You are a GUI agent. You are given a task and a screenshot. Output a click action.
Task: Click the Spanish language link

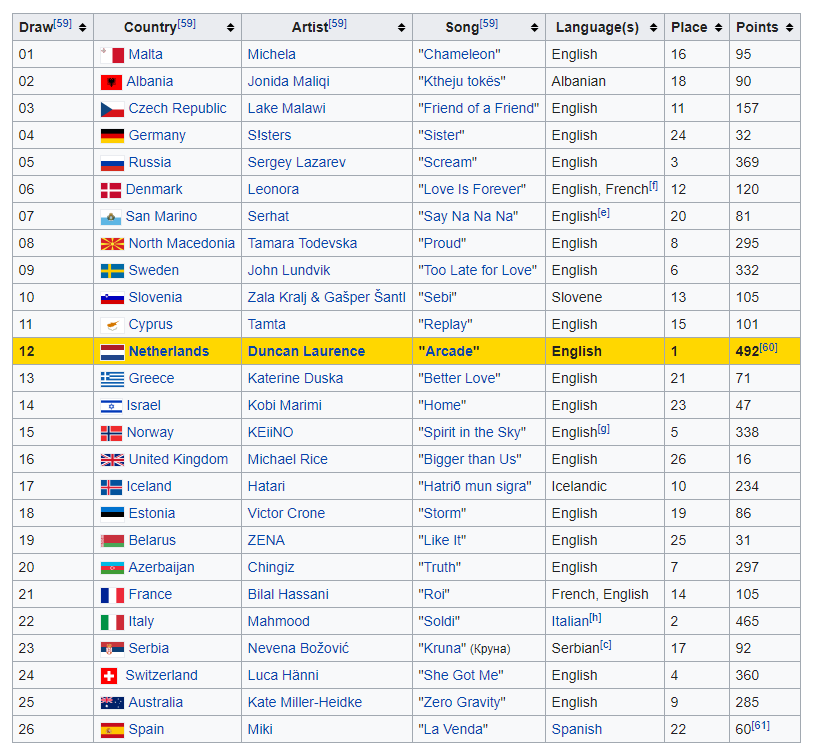click(x=576, y=729)
